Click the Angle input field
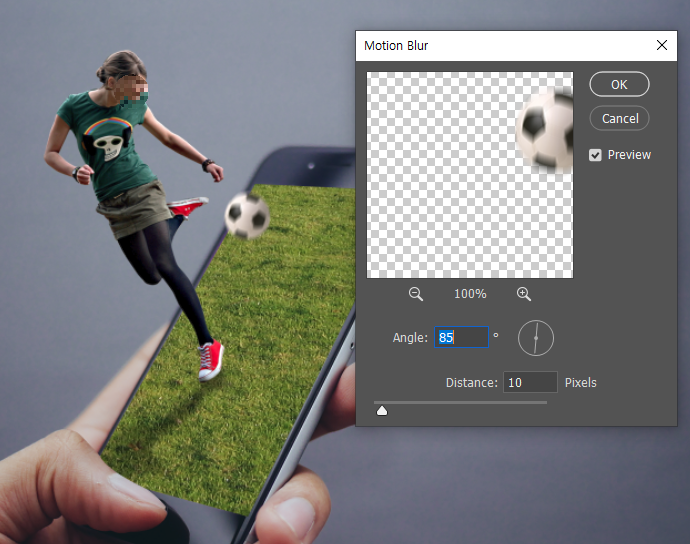 461,338
